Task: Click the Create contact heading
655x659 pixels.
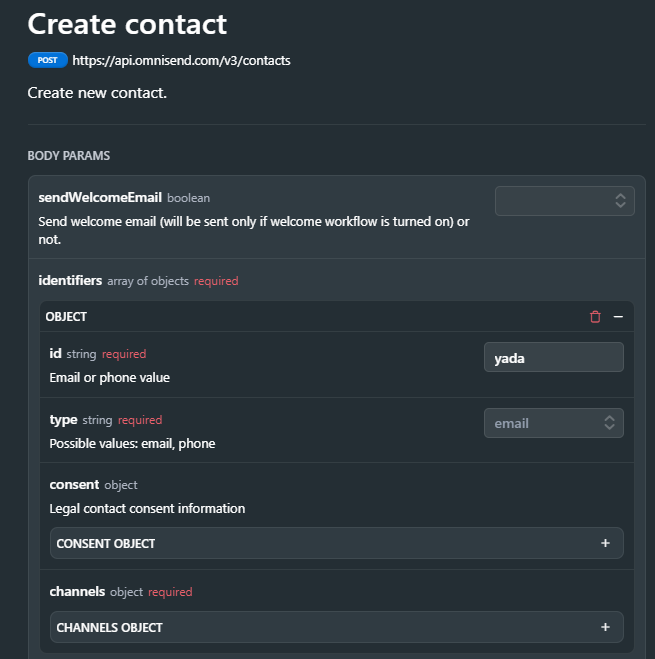Action: (127, 24)
